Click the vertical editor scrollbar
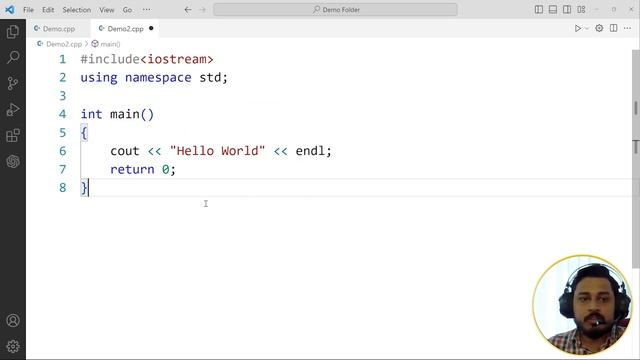Viewport: 640px width, 360px height. 636,159
